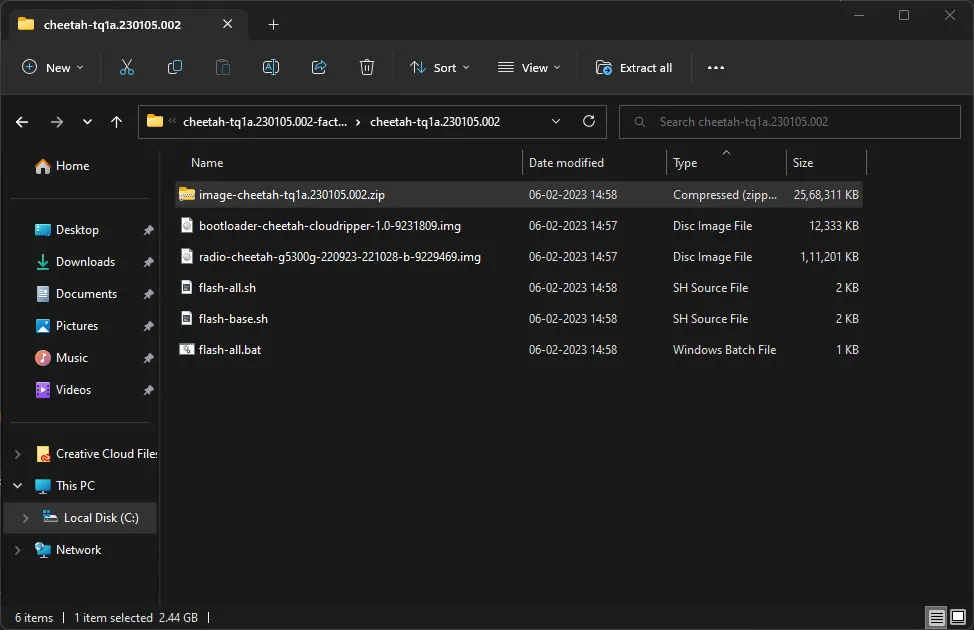Sort files by Date modified column
Screen dimensions: 974x630
[566, 162]
